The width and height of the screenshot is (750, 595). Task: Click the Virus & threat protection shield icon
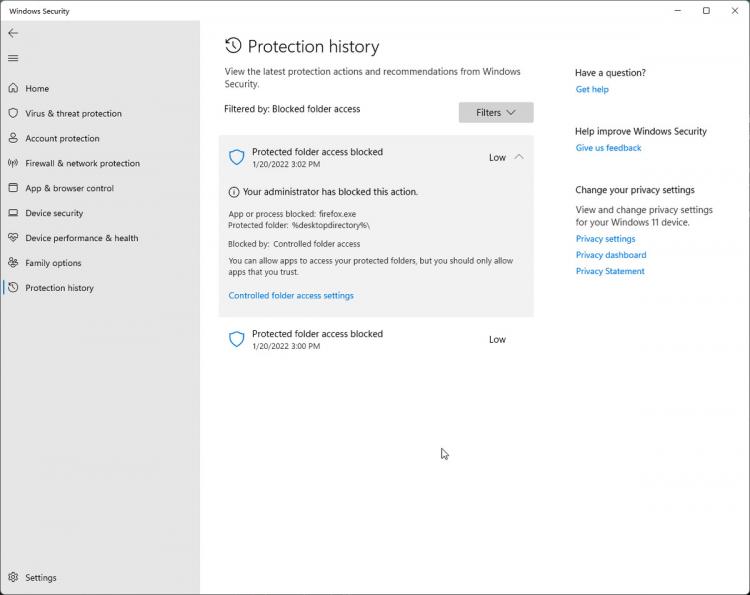[x=13, y=113]
